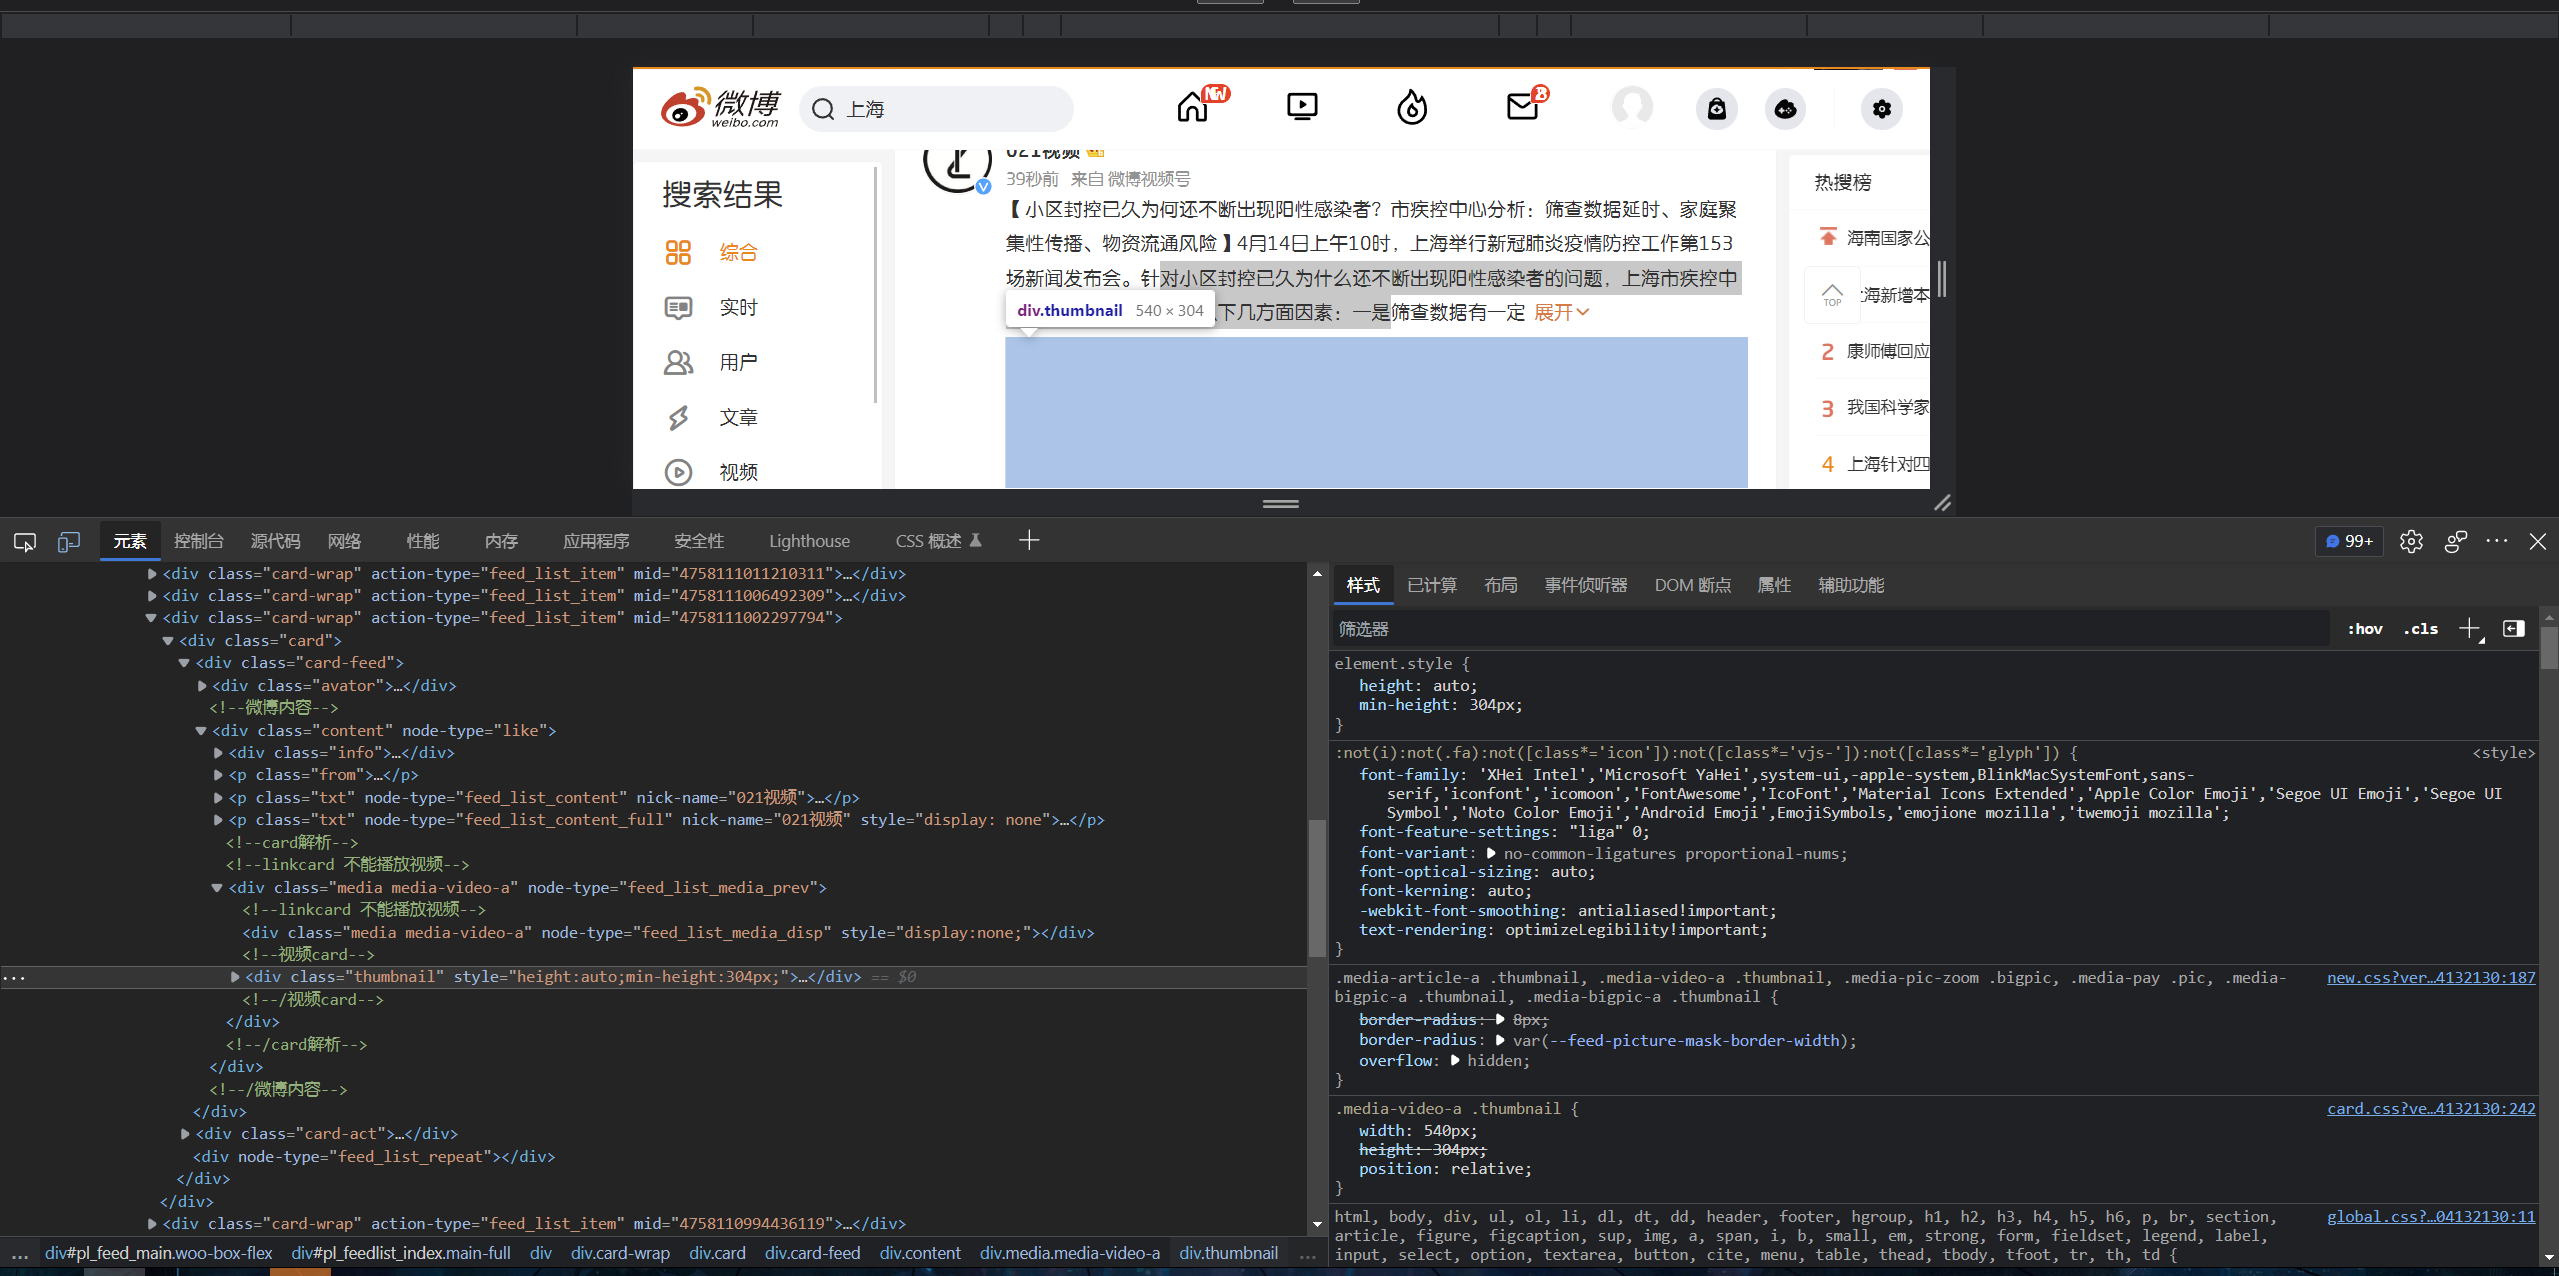The image size is (2559, 1276).
Task: Toggle dark mode icon in Weibo header
Action: 1785,110
